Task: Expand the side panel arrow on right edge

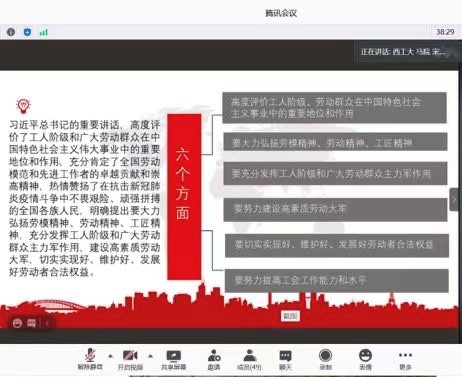Action: [x=454, y=200]
